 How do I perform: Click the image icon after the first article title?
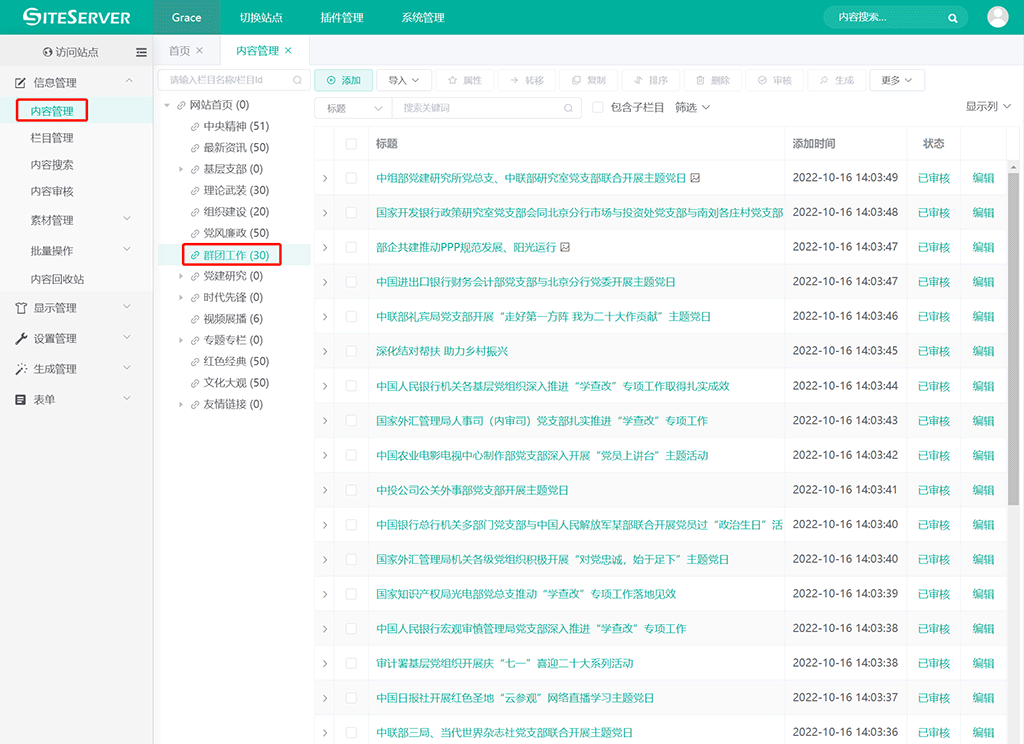[x=695, y=178]
